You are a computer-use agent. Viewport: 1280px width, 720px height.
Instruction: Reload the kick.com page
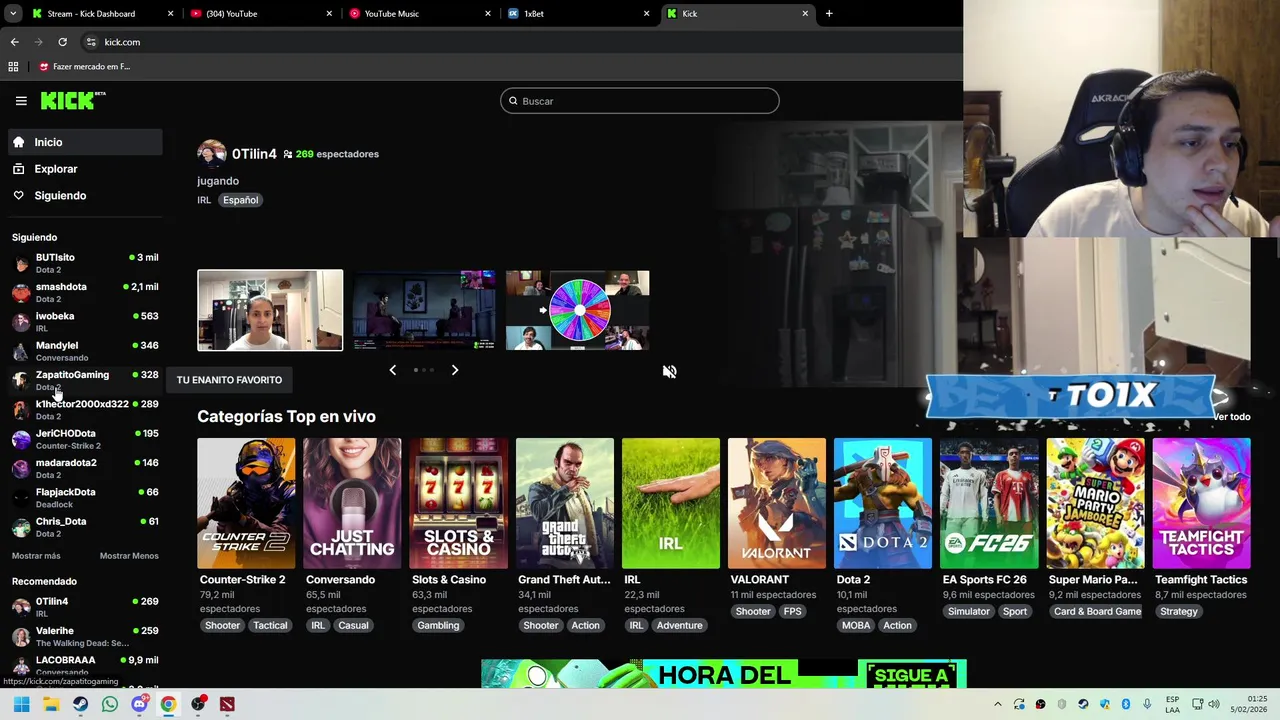pyautogui.click(x=62, y=42)
